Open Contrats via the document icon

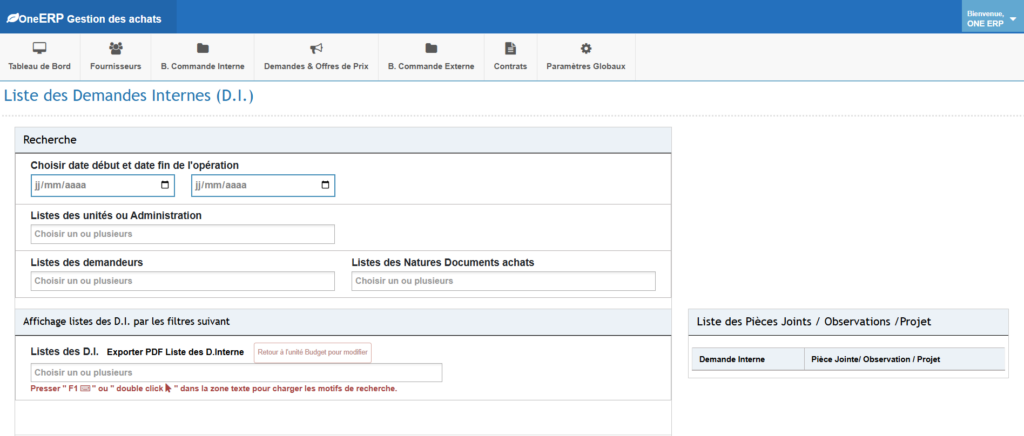coord(510,48)
